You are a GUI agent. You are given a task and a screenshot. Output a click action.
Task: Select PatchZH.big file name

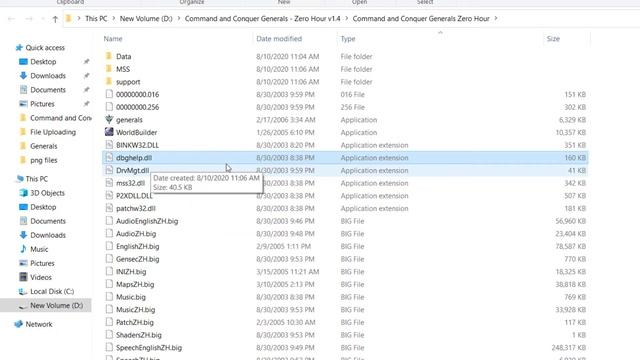click(x=135, y=322)
